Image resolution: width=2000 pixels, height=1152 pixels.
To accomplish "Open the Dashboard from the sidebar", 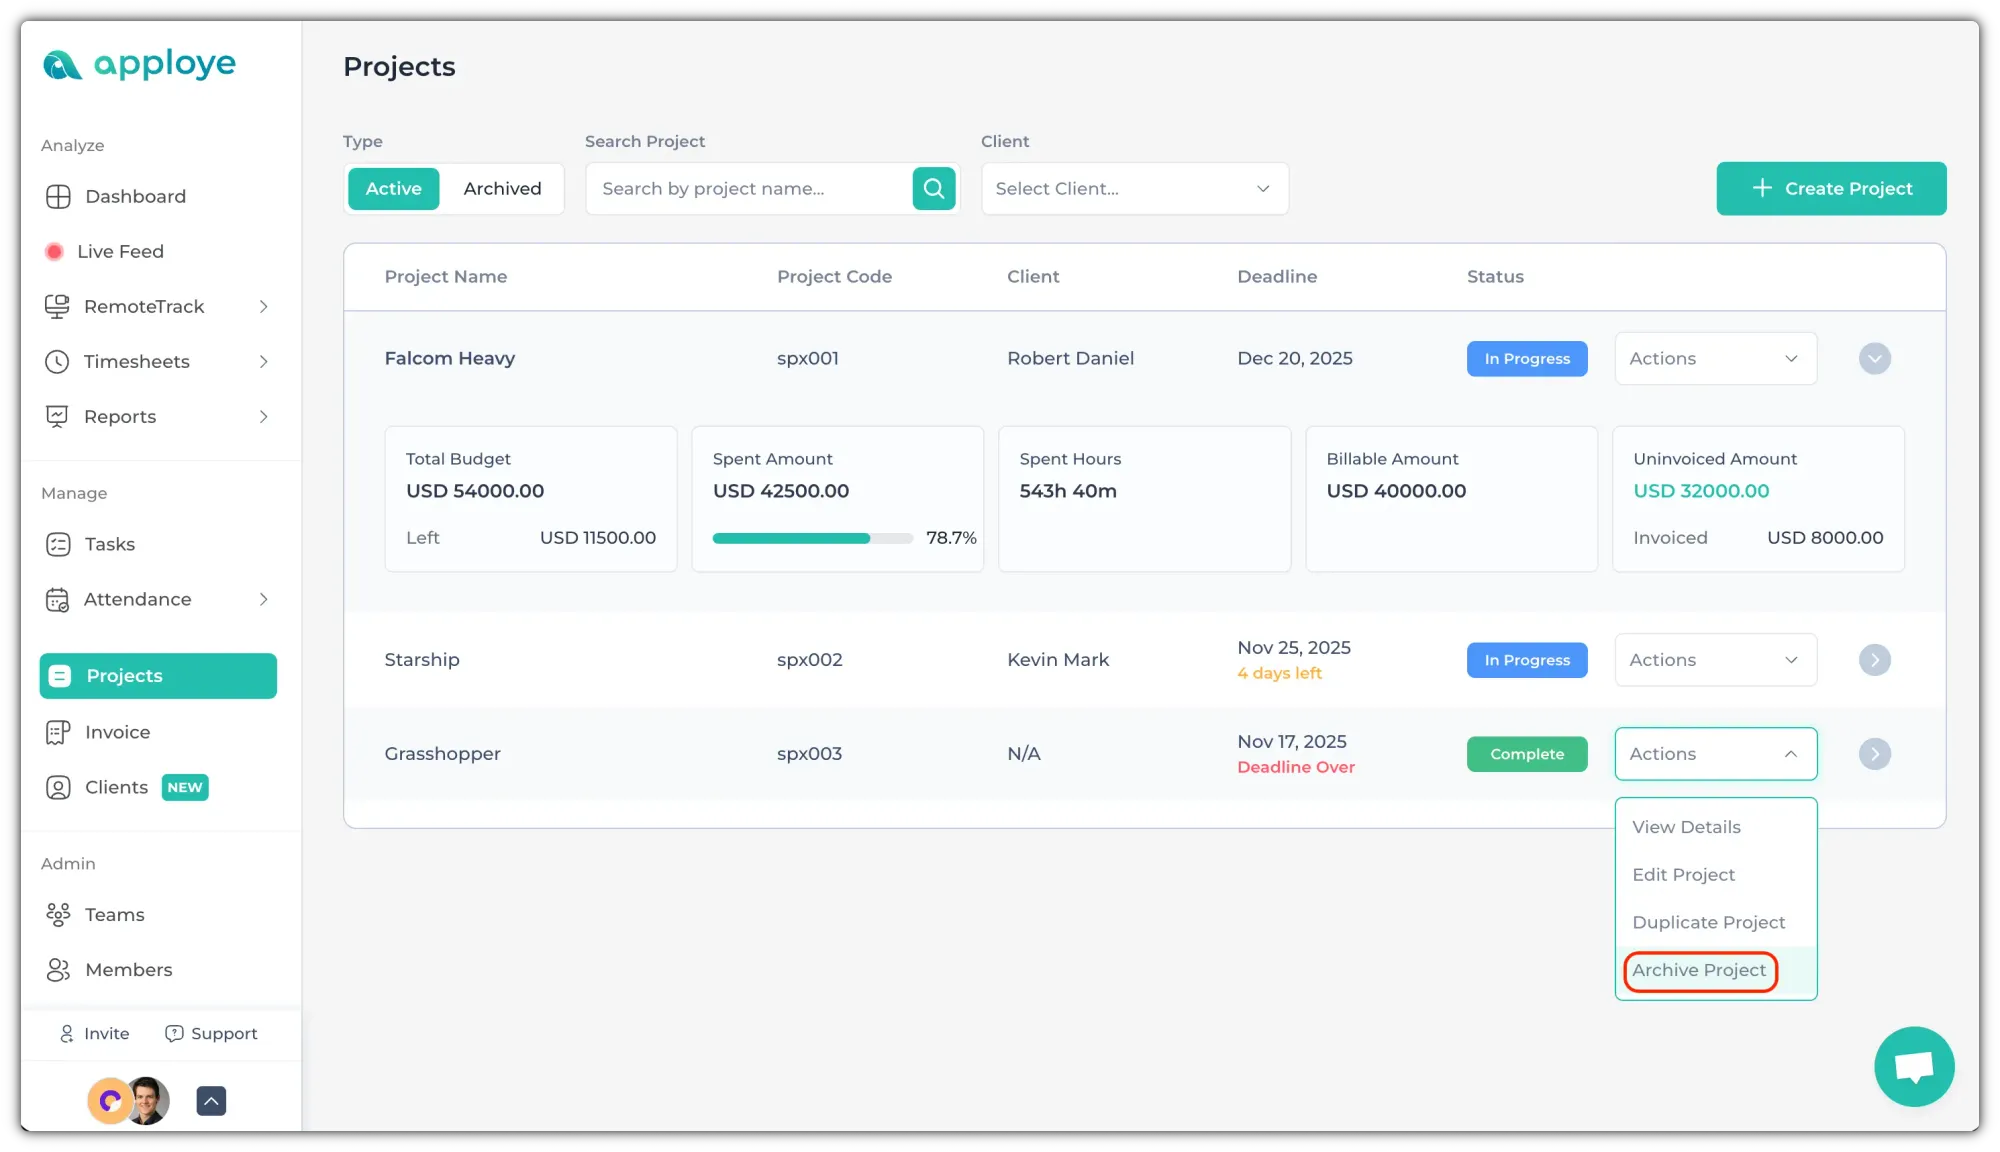I will 135,197.
